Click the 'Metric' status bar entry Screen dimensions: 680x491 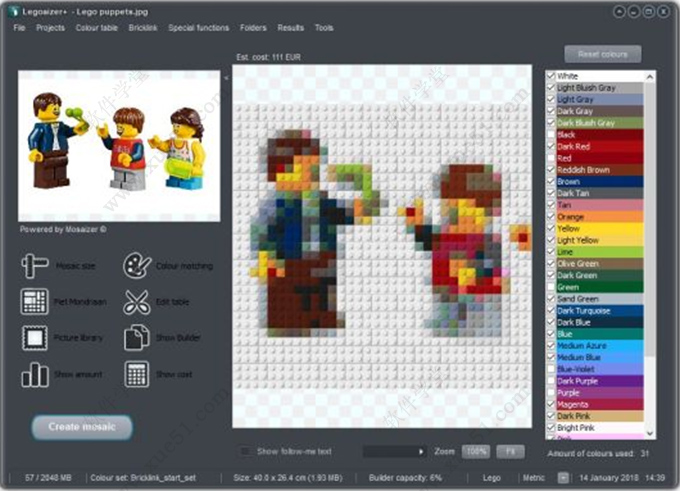click(x=533, y=478)
